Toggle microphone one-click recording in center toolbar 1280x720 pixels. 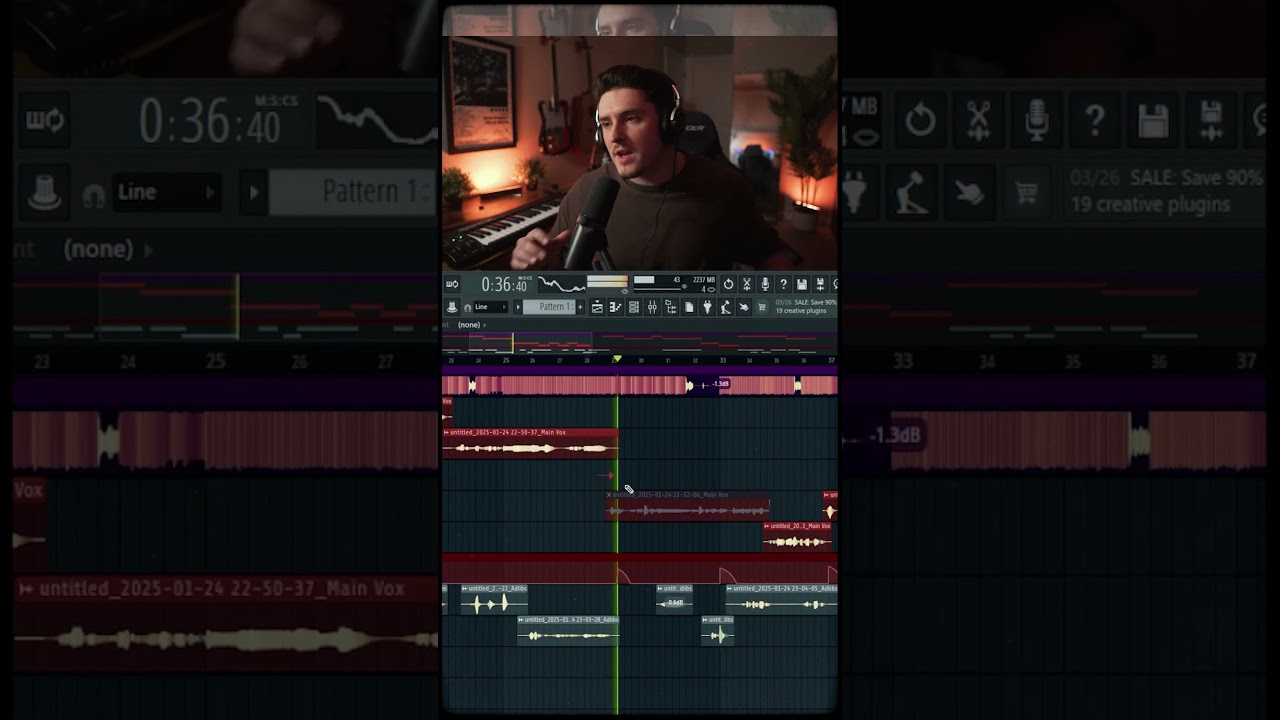pyautogui.click(x=765, y=284)
